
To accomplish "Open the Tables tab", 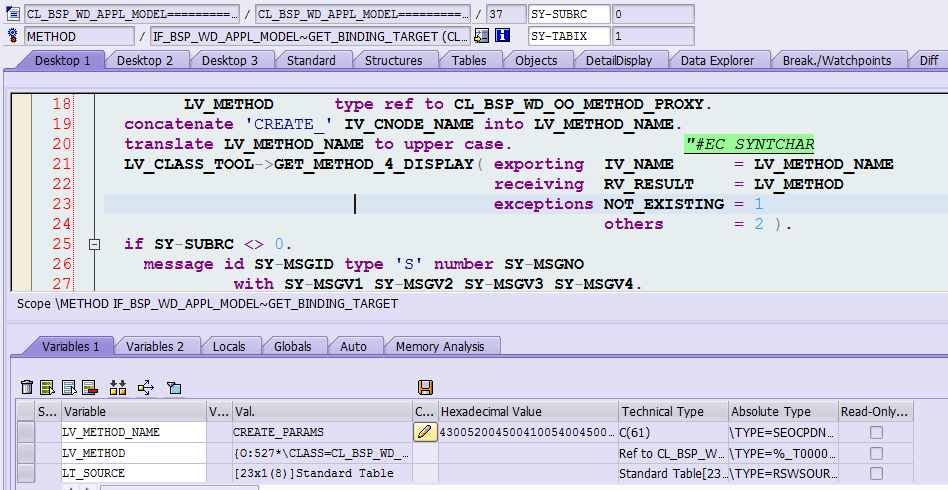I will [469, 60].
